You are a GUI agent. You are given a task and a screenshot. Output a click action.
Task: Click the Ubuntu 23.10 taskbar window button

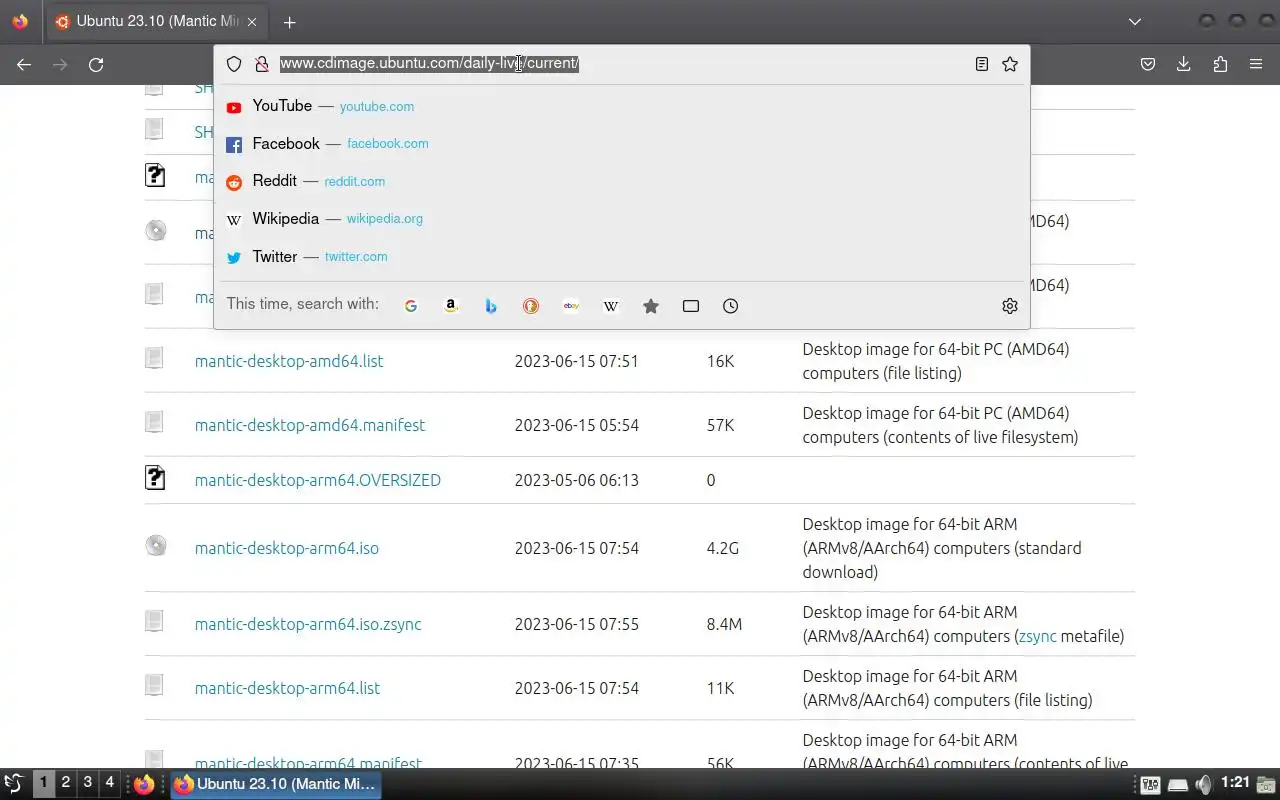pyautogui.click(x=275, y=784)
